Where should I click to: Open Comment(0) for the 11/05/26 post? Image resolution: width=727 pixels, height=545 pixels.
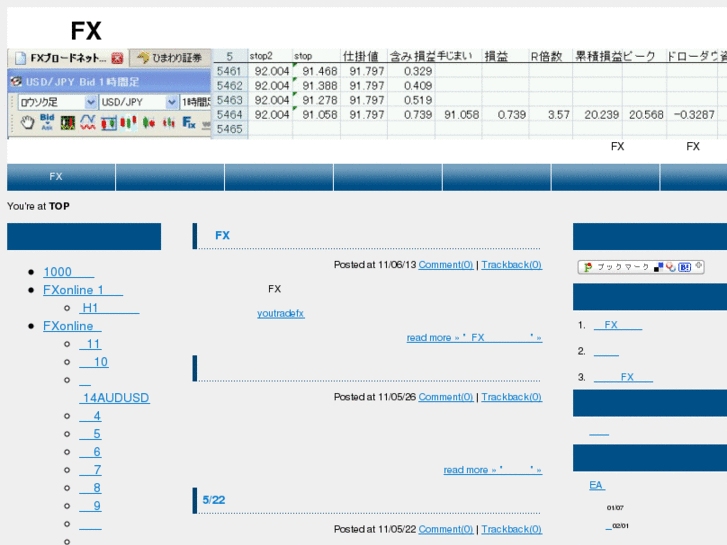click(446, 397)
